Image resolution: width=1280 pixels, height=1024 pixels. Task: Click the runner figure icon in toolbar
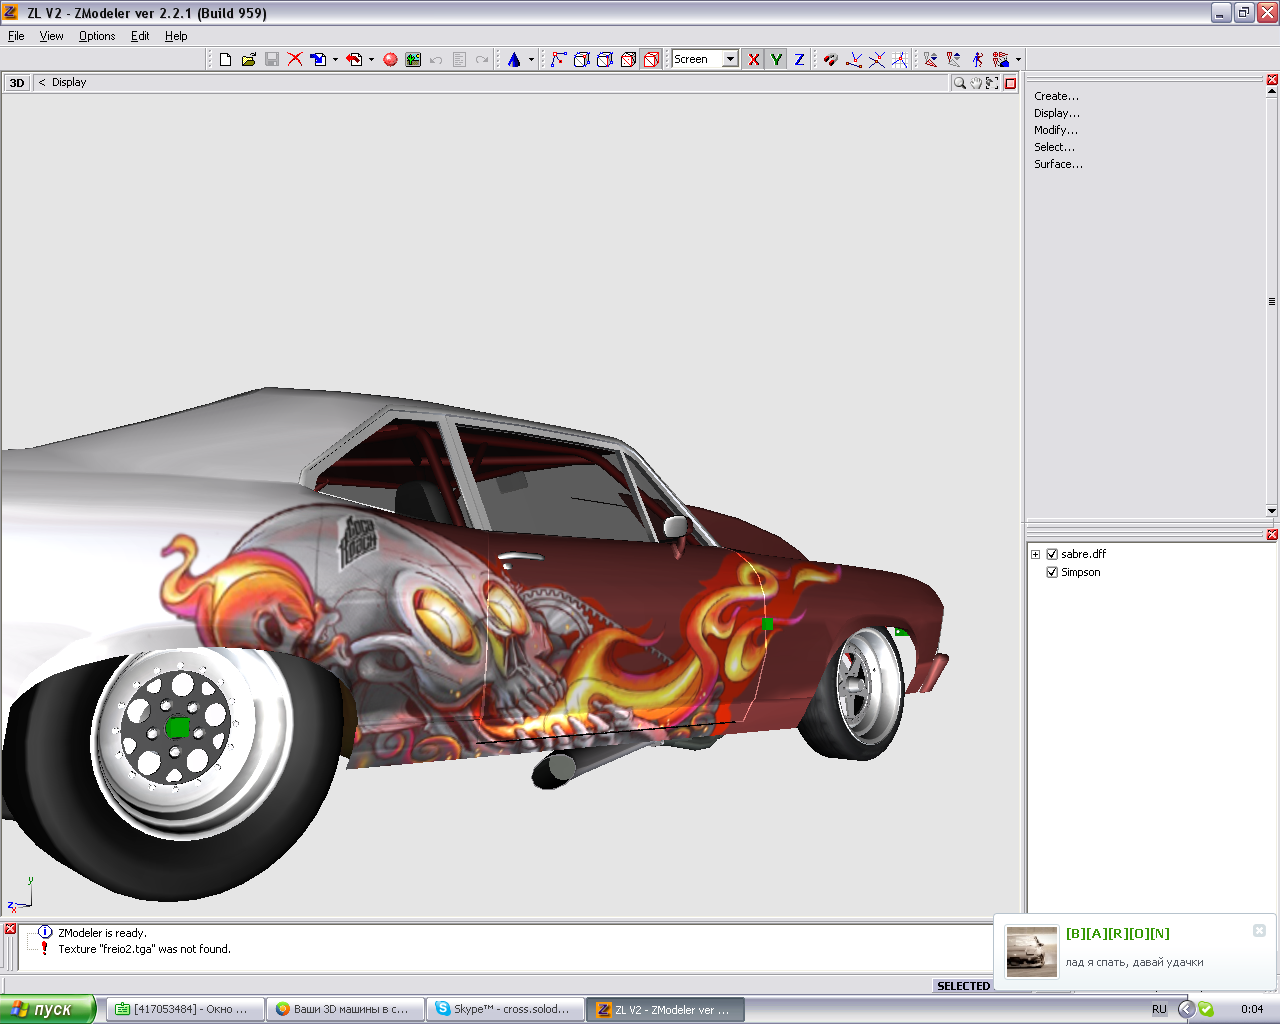pyautogui.click(x=977, y=59)
